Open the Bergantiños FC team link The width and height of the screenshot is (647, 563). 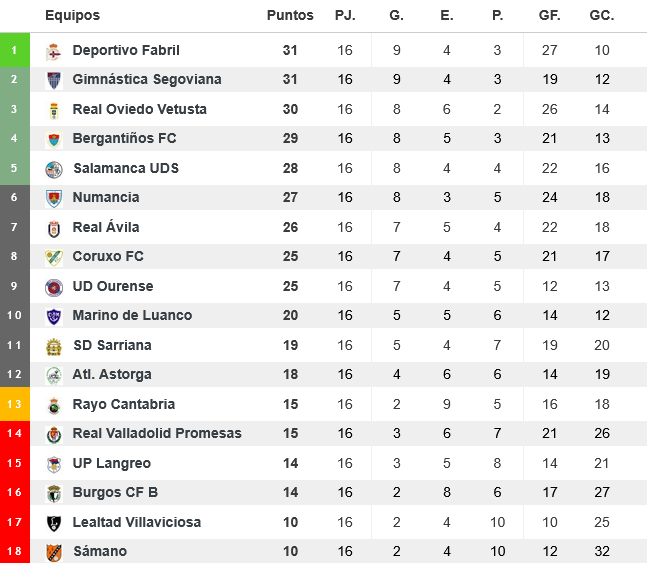pos(126,138)
